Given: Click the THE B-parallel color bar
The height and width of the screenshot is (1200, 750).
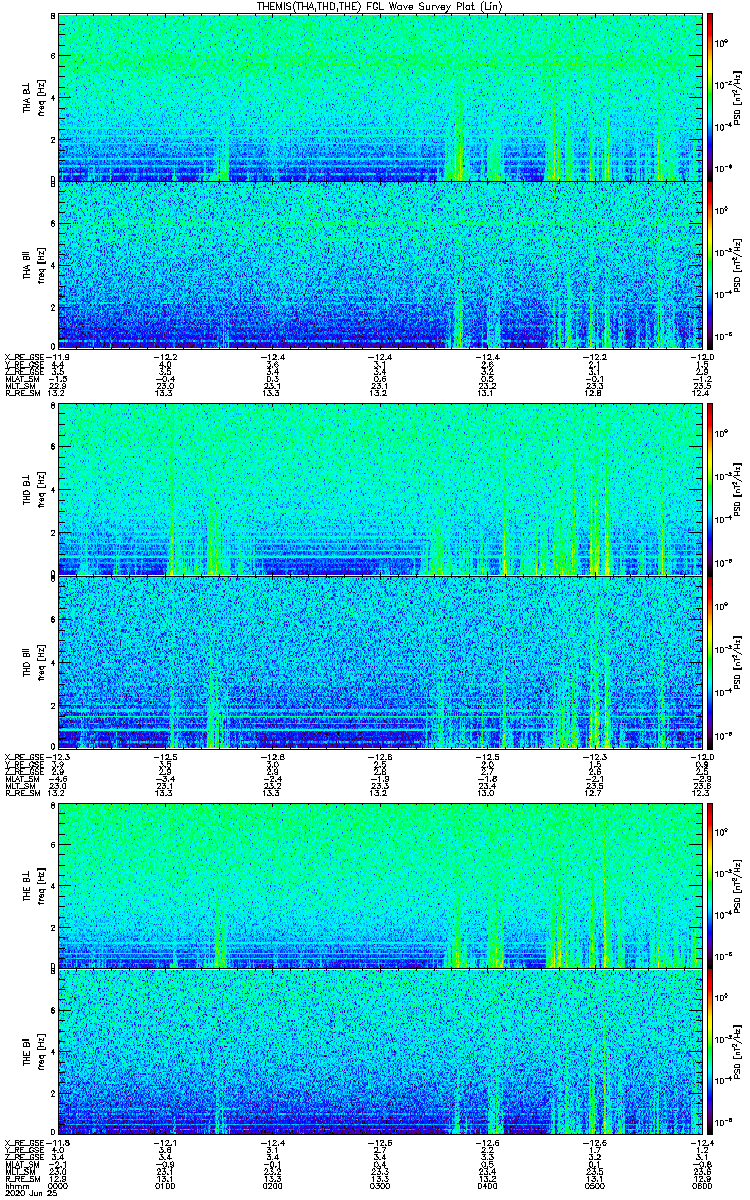Looking at the screenshot, I should coord(709,1052).
